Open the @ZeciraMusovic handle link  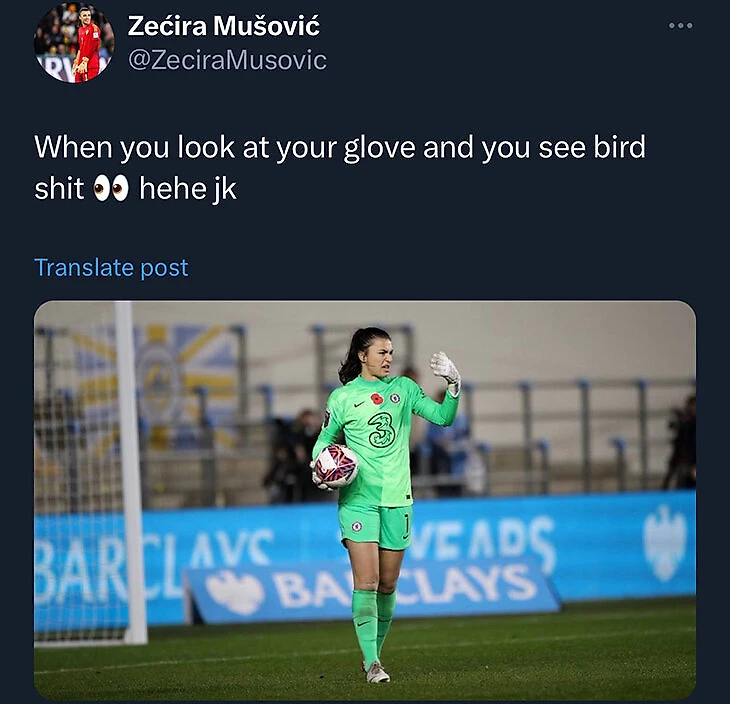click(x=227, y=61)
